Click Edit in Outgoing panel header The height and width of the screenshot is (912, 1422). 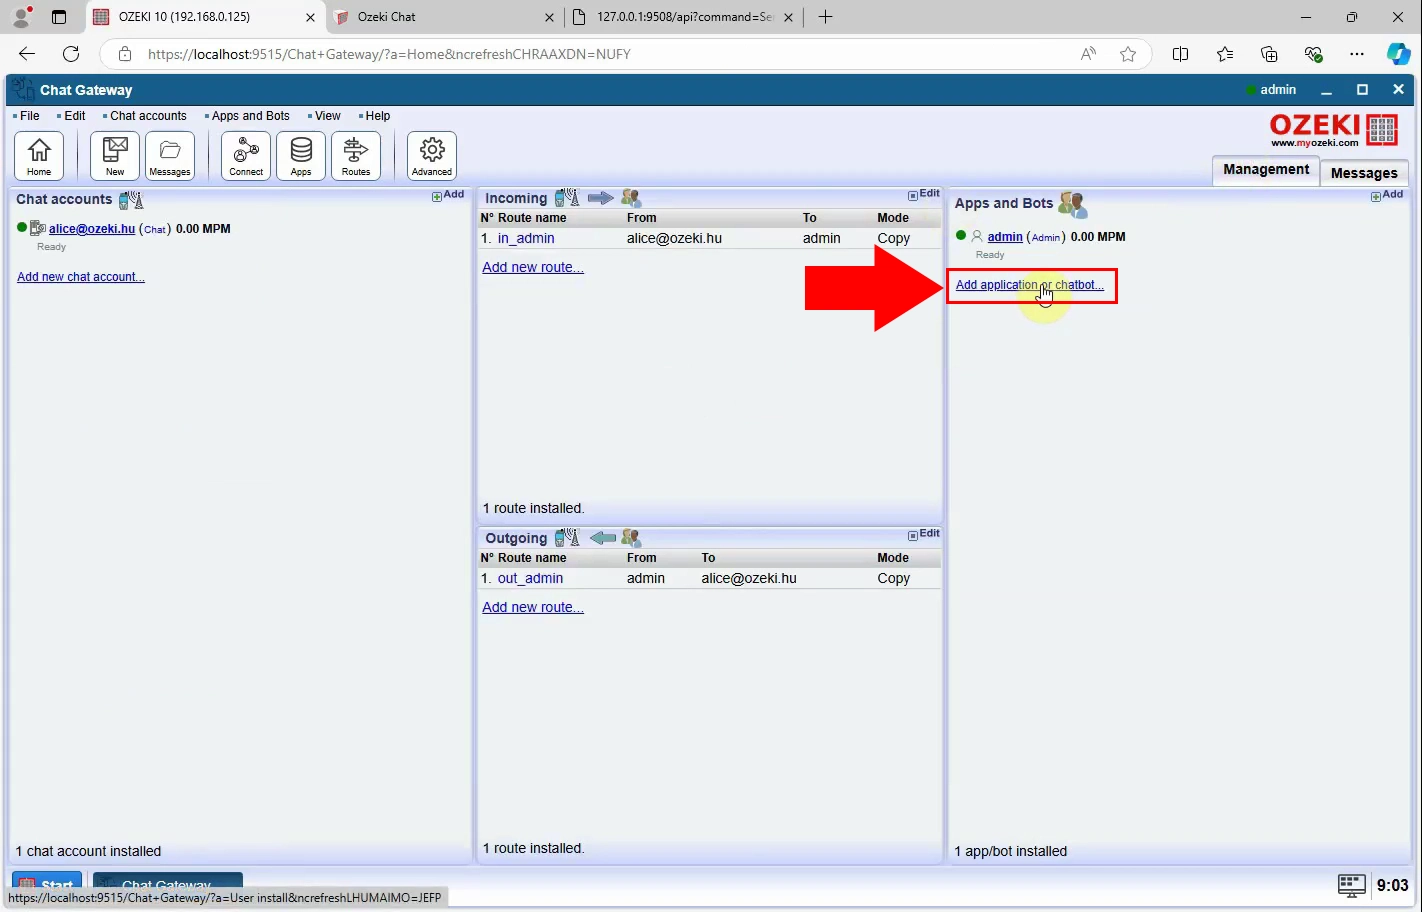coord(923,534)
